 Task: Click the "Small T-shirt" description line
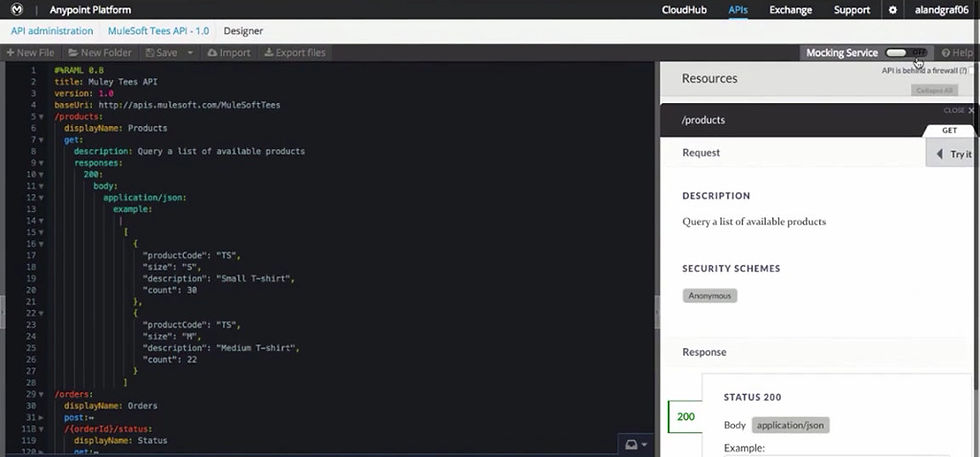[218, 279]
